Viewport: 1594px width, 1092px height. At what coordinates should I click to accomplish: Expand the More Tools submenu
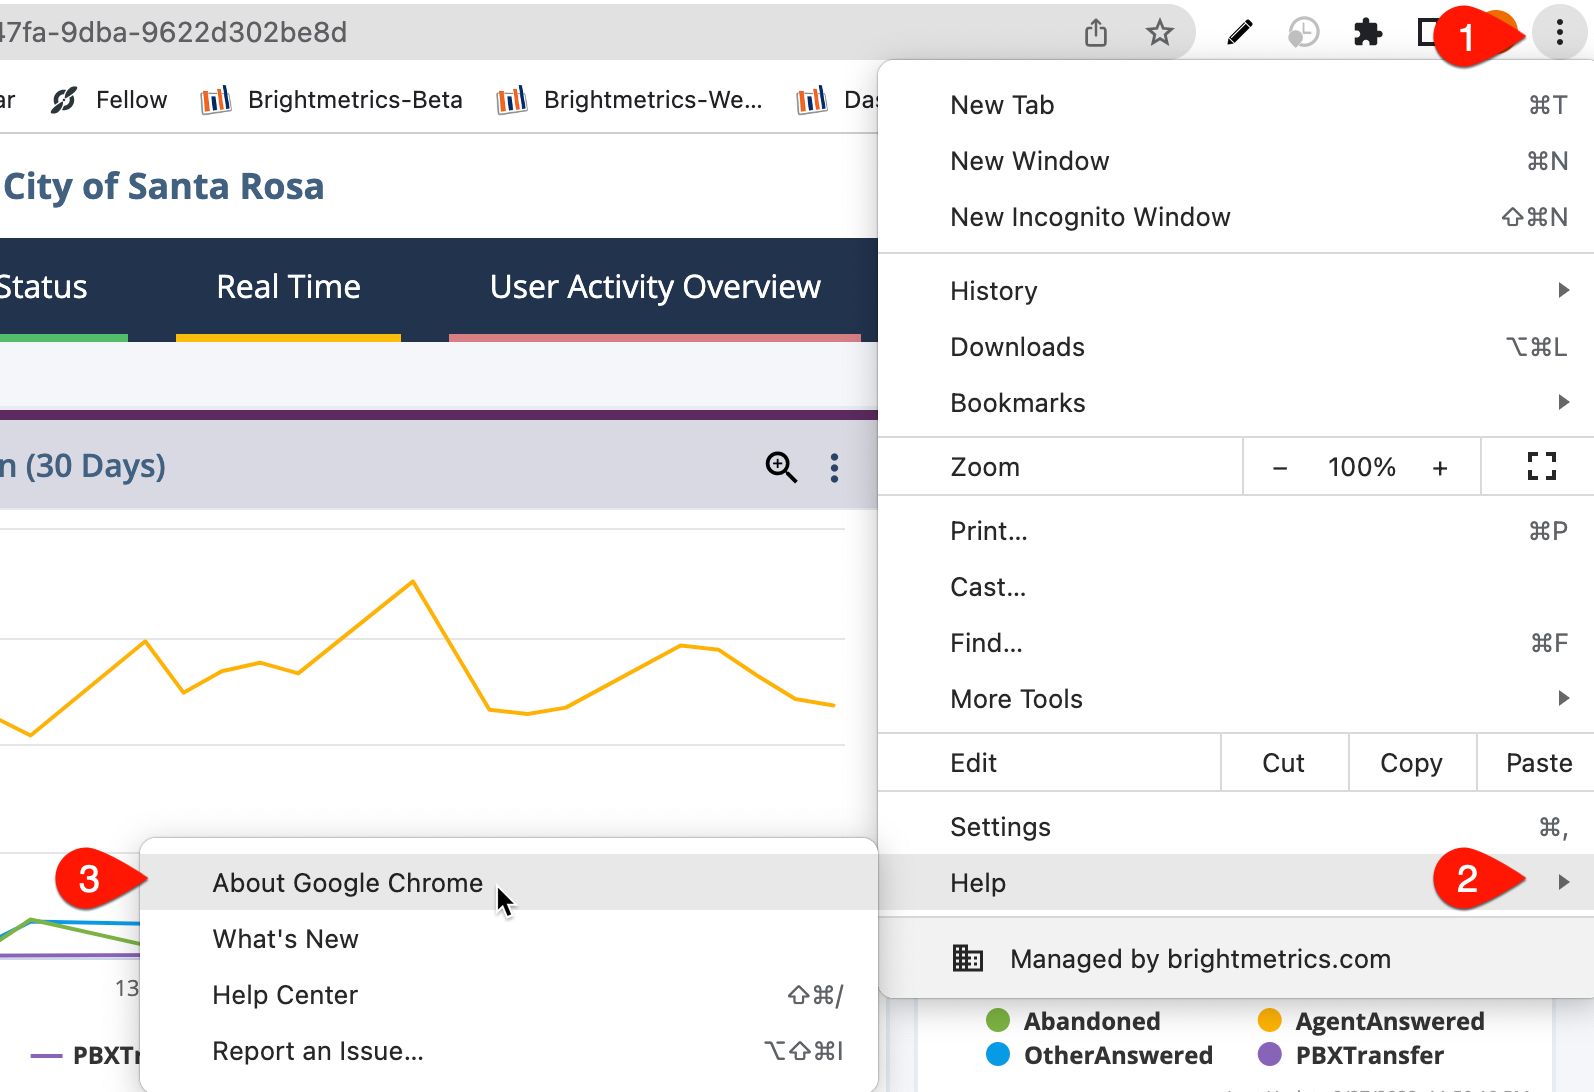point(1236,699)
